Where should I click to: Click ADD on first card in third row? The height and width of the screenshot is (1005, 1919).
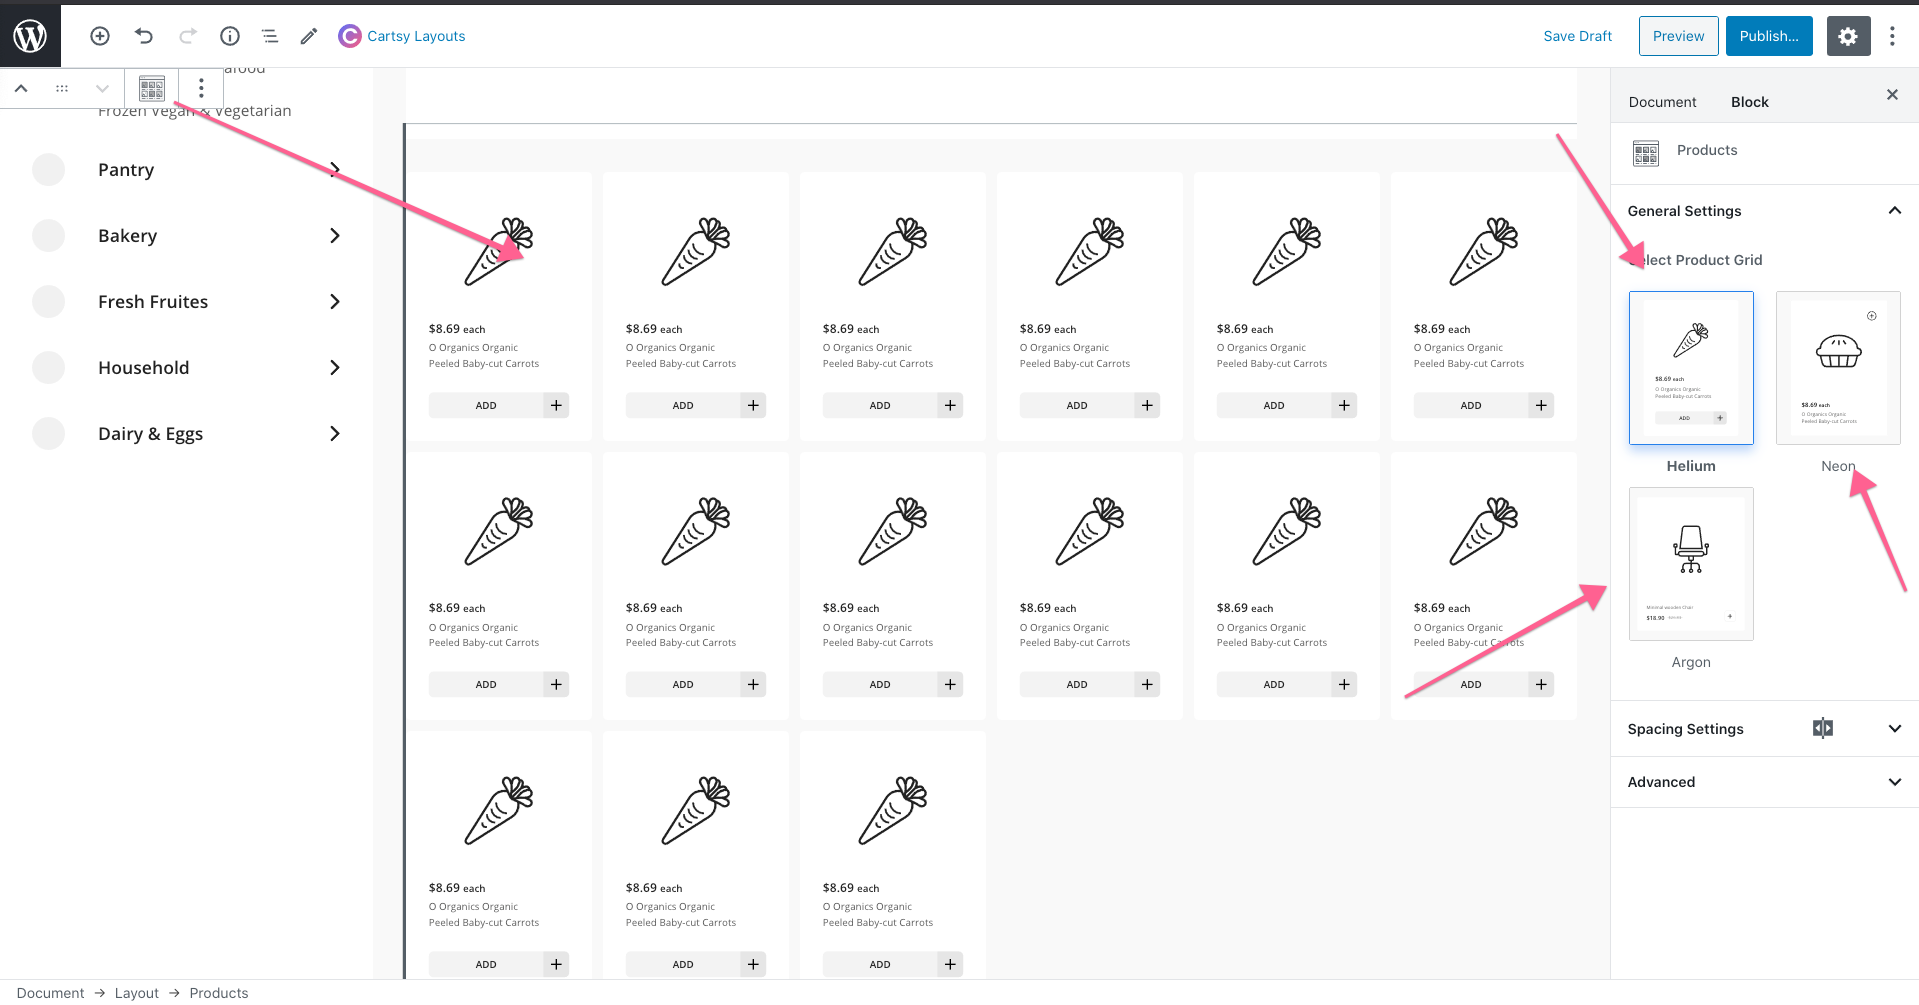(486, 964)
